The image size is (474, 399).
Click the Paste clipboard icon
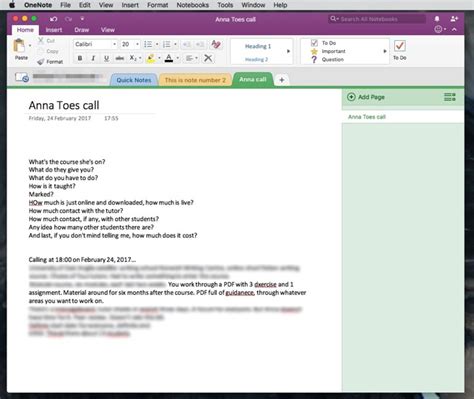click(x=19, y=46)
